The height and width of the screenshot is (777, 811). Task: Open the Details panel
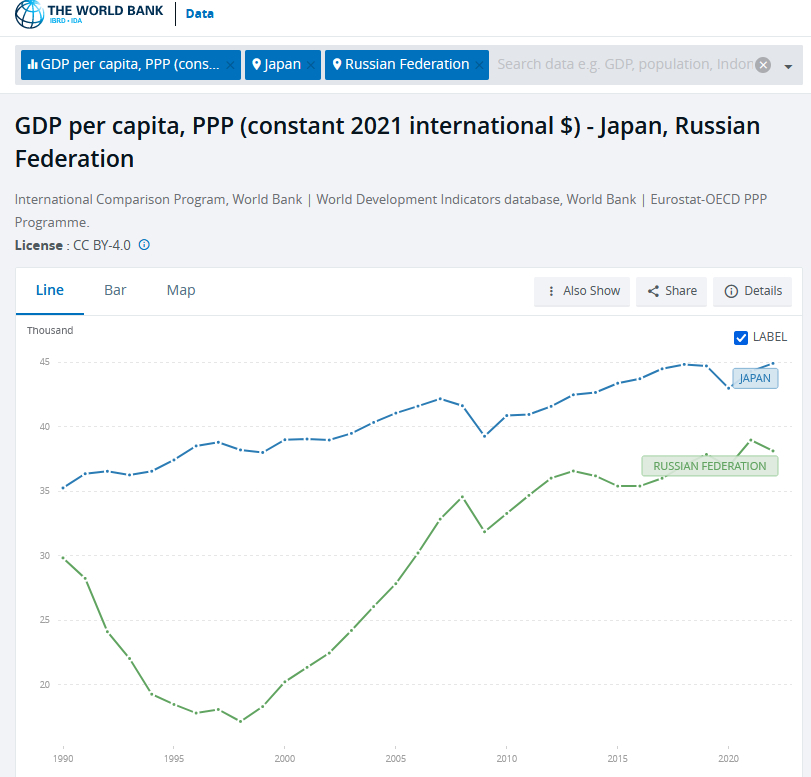click(752, 291)
